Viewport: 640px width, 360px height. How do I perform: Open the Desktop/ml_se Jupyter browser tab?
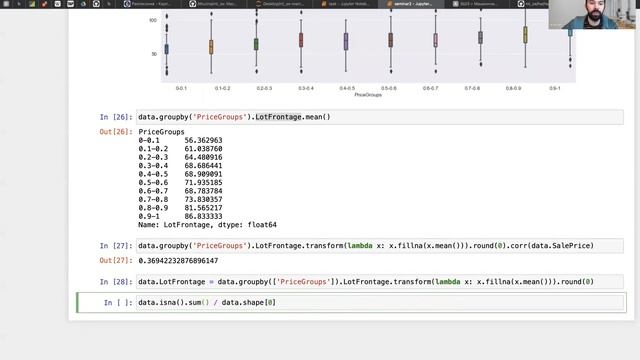click(x=280, y=4)
